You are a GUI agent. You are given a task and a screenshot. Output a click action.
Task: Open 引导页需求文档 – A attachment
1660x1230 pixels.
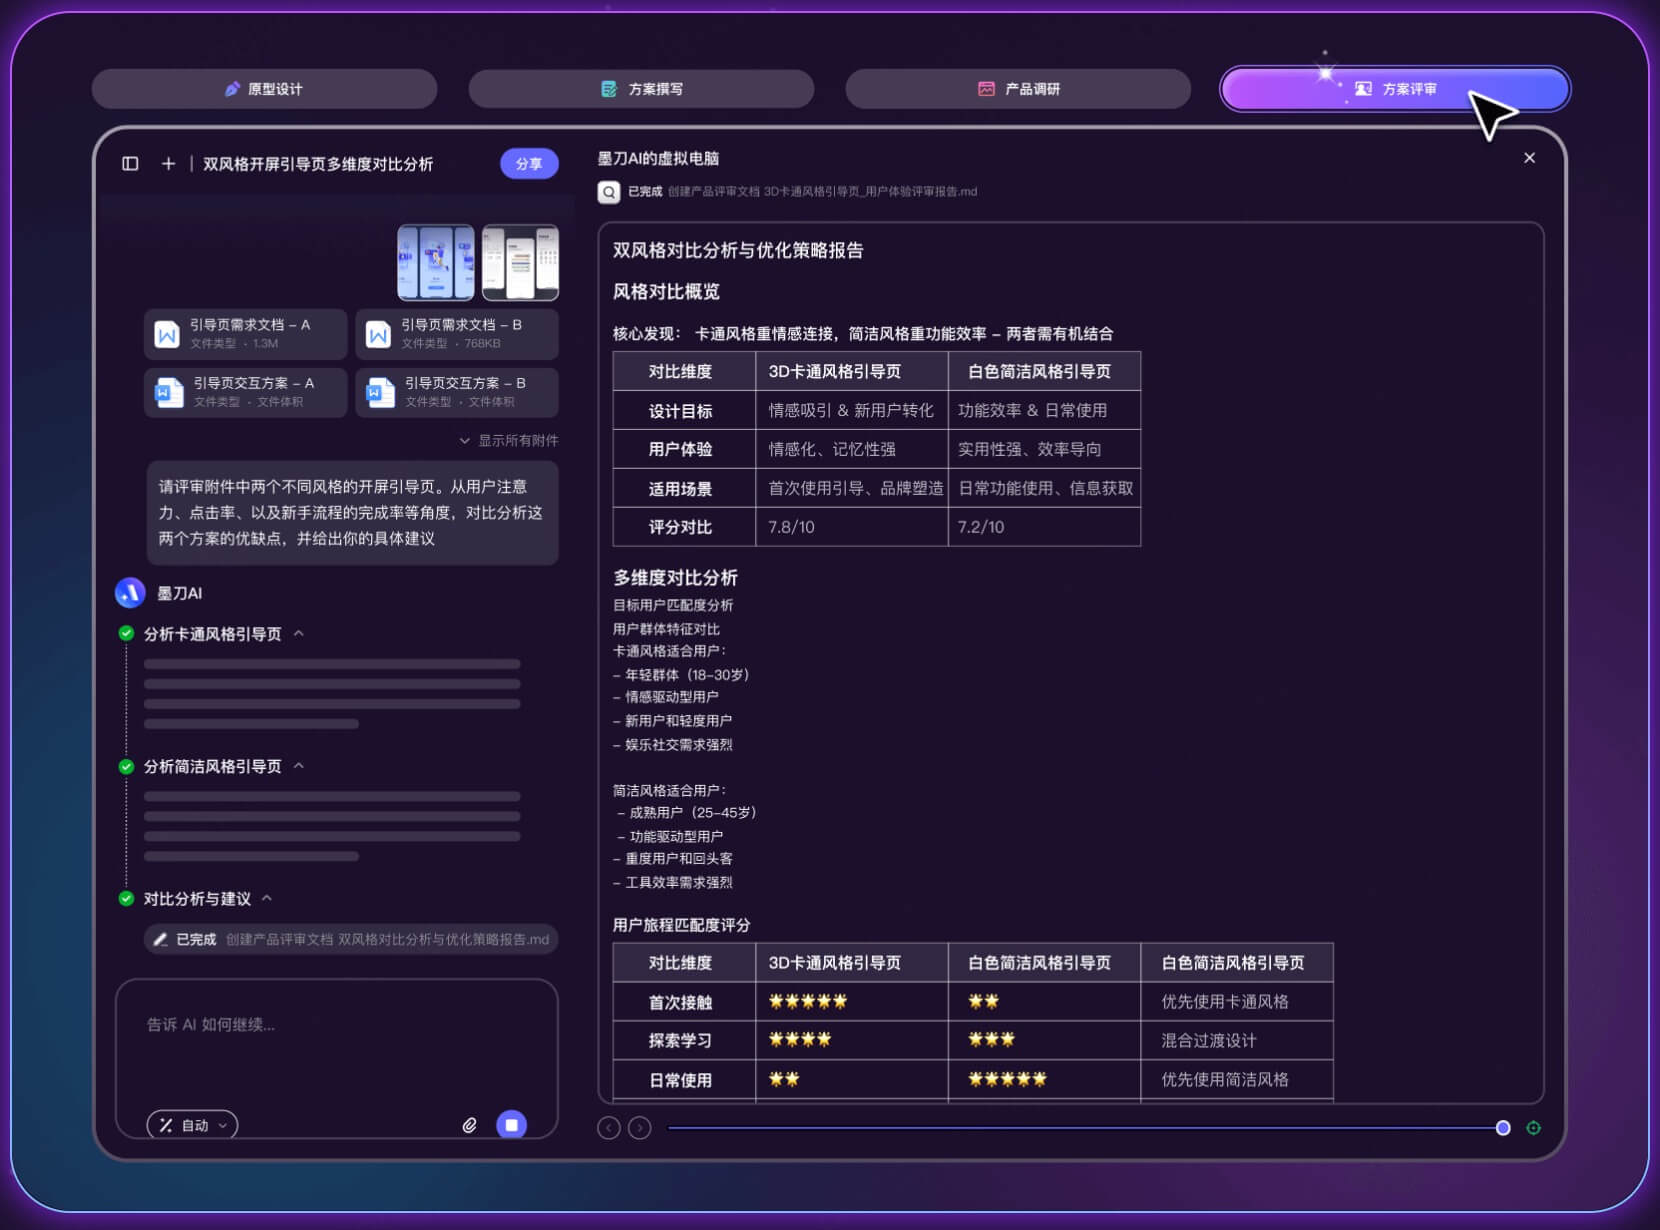pos(245,334)
